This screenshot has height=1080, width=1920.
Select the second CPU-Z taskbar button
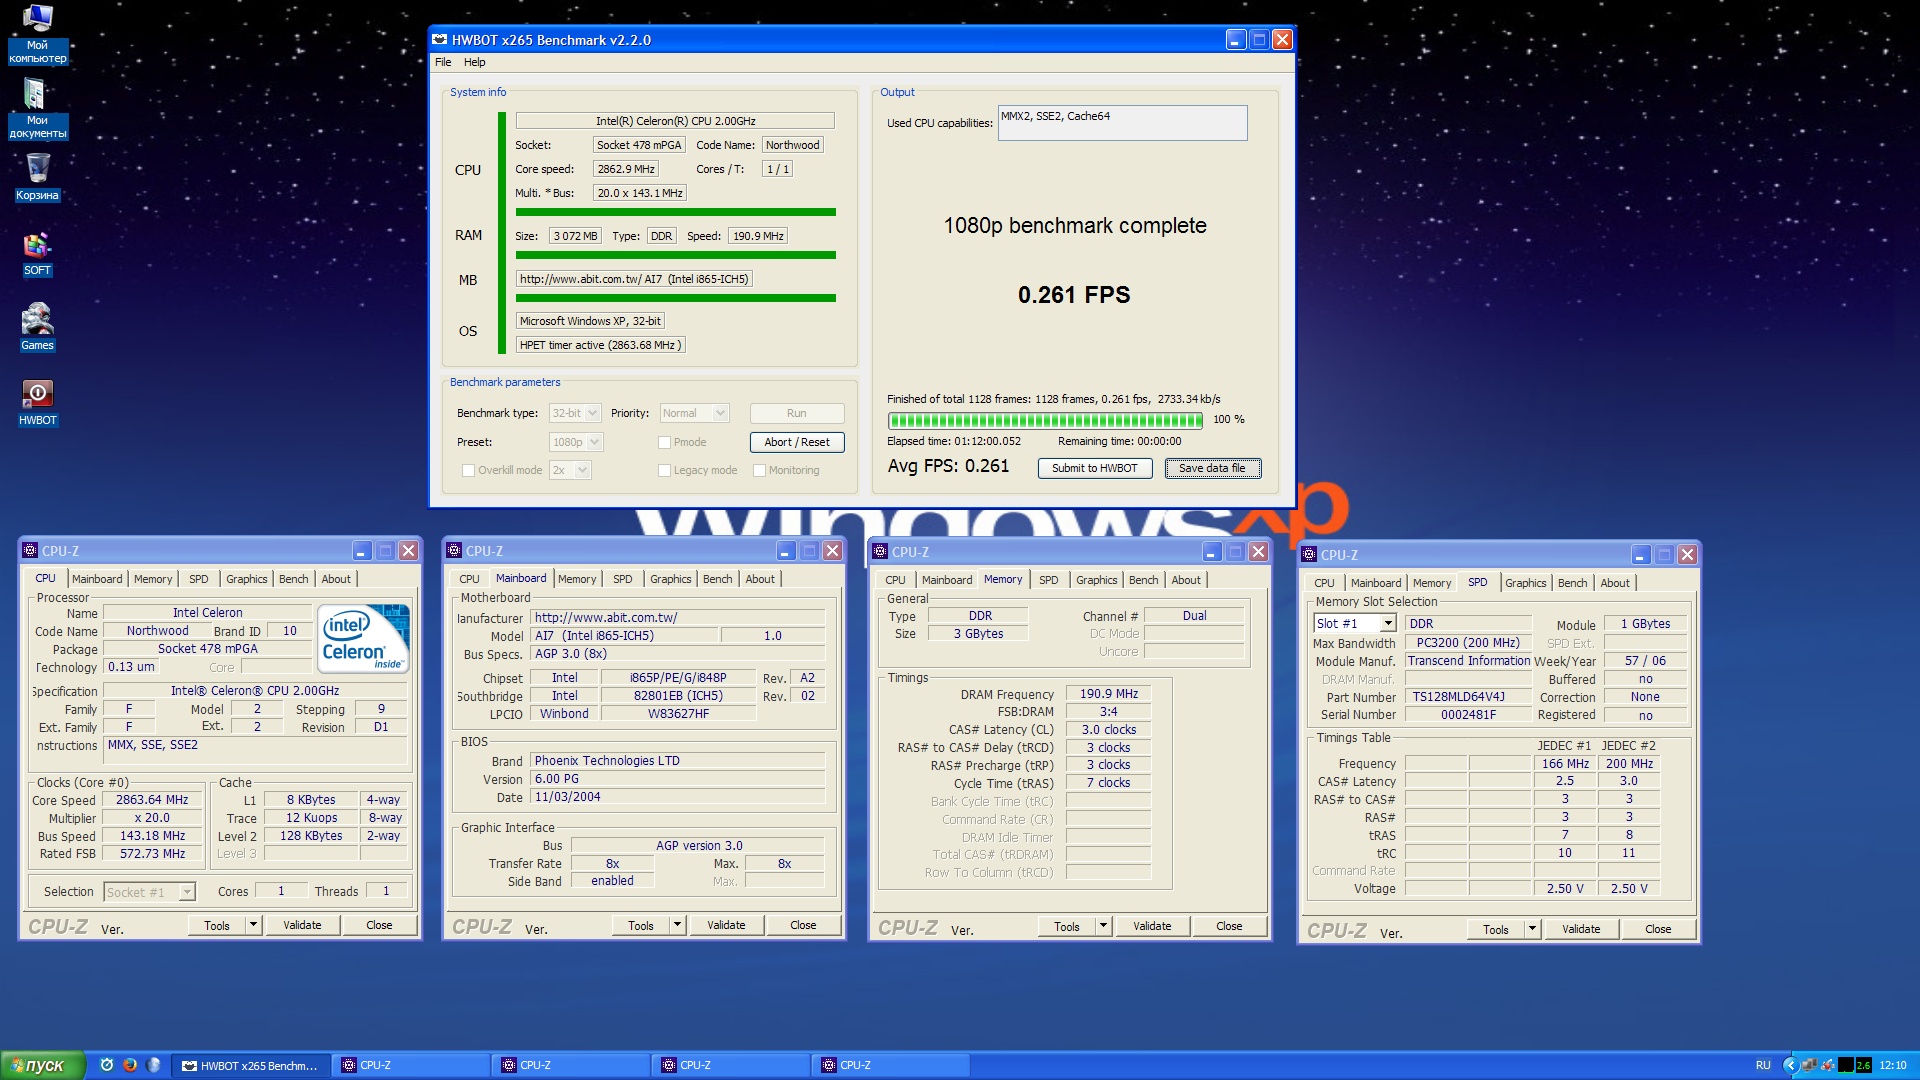571,1065
